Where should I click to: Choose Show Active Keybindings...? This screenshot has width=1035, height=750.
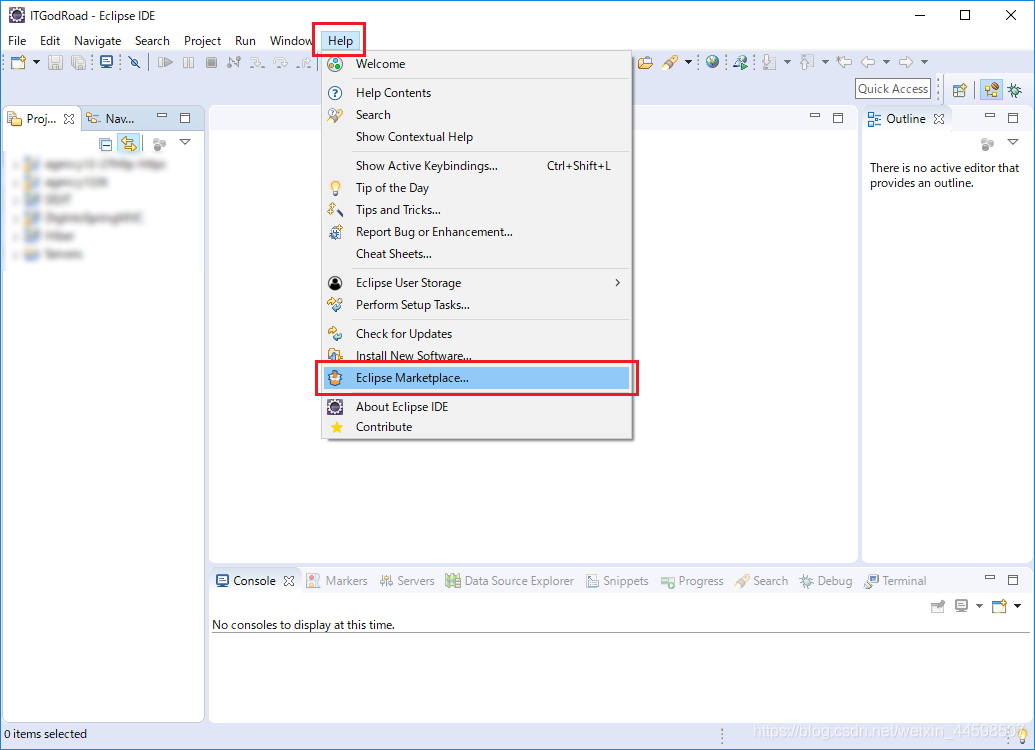pos(477,166)
